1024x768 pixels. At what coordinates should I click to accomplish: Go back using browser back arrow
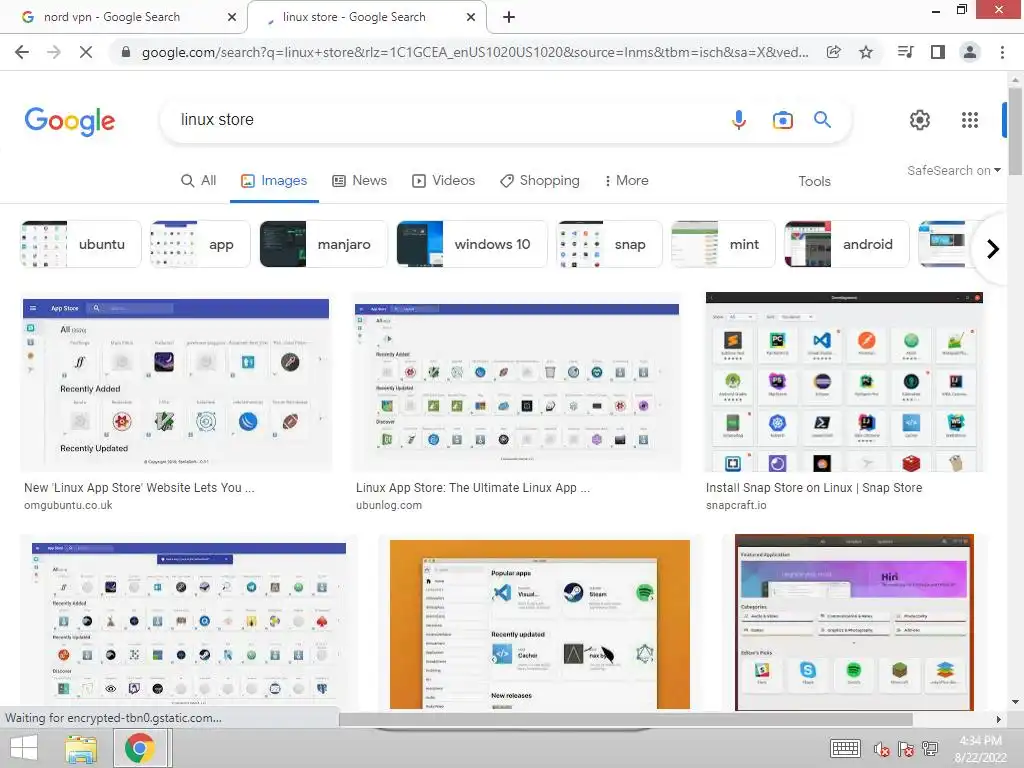[x=22, y=52]
